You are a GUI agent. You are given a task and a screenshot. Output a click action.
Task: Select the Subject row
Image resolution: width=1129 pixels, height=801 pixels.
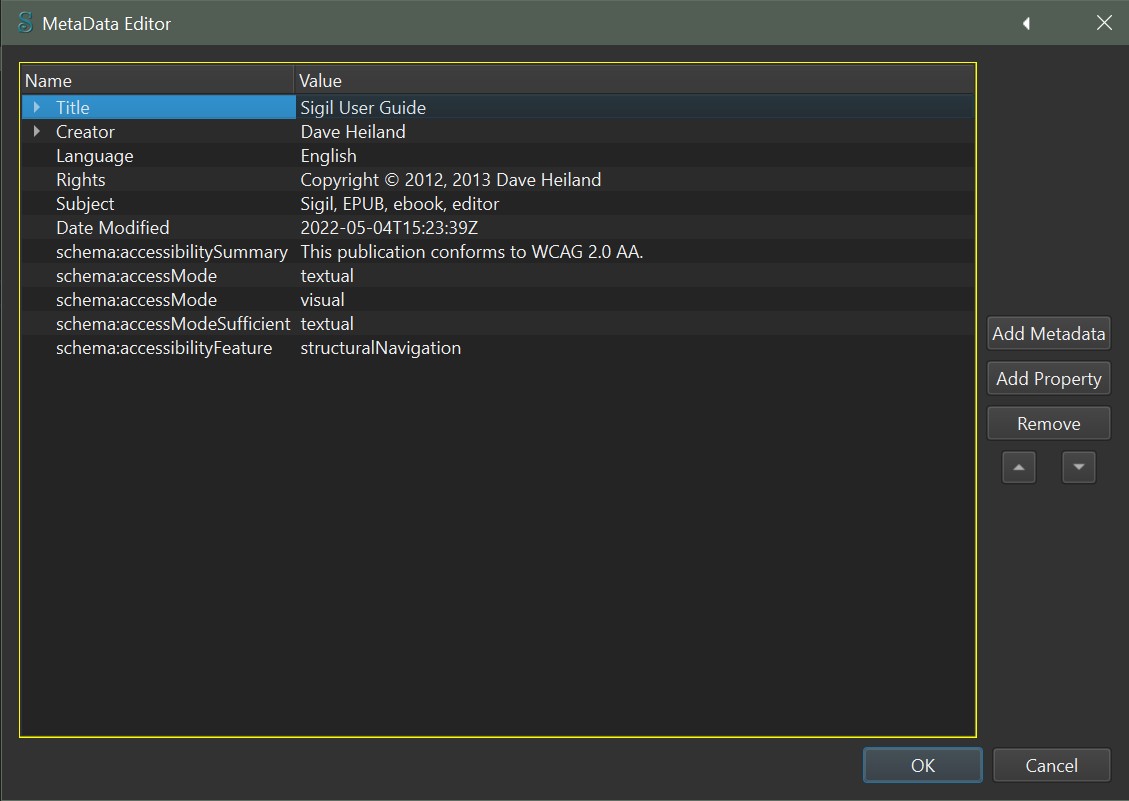point(498,204)
